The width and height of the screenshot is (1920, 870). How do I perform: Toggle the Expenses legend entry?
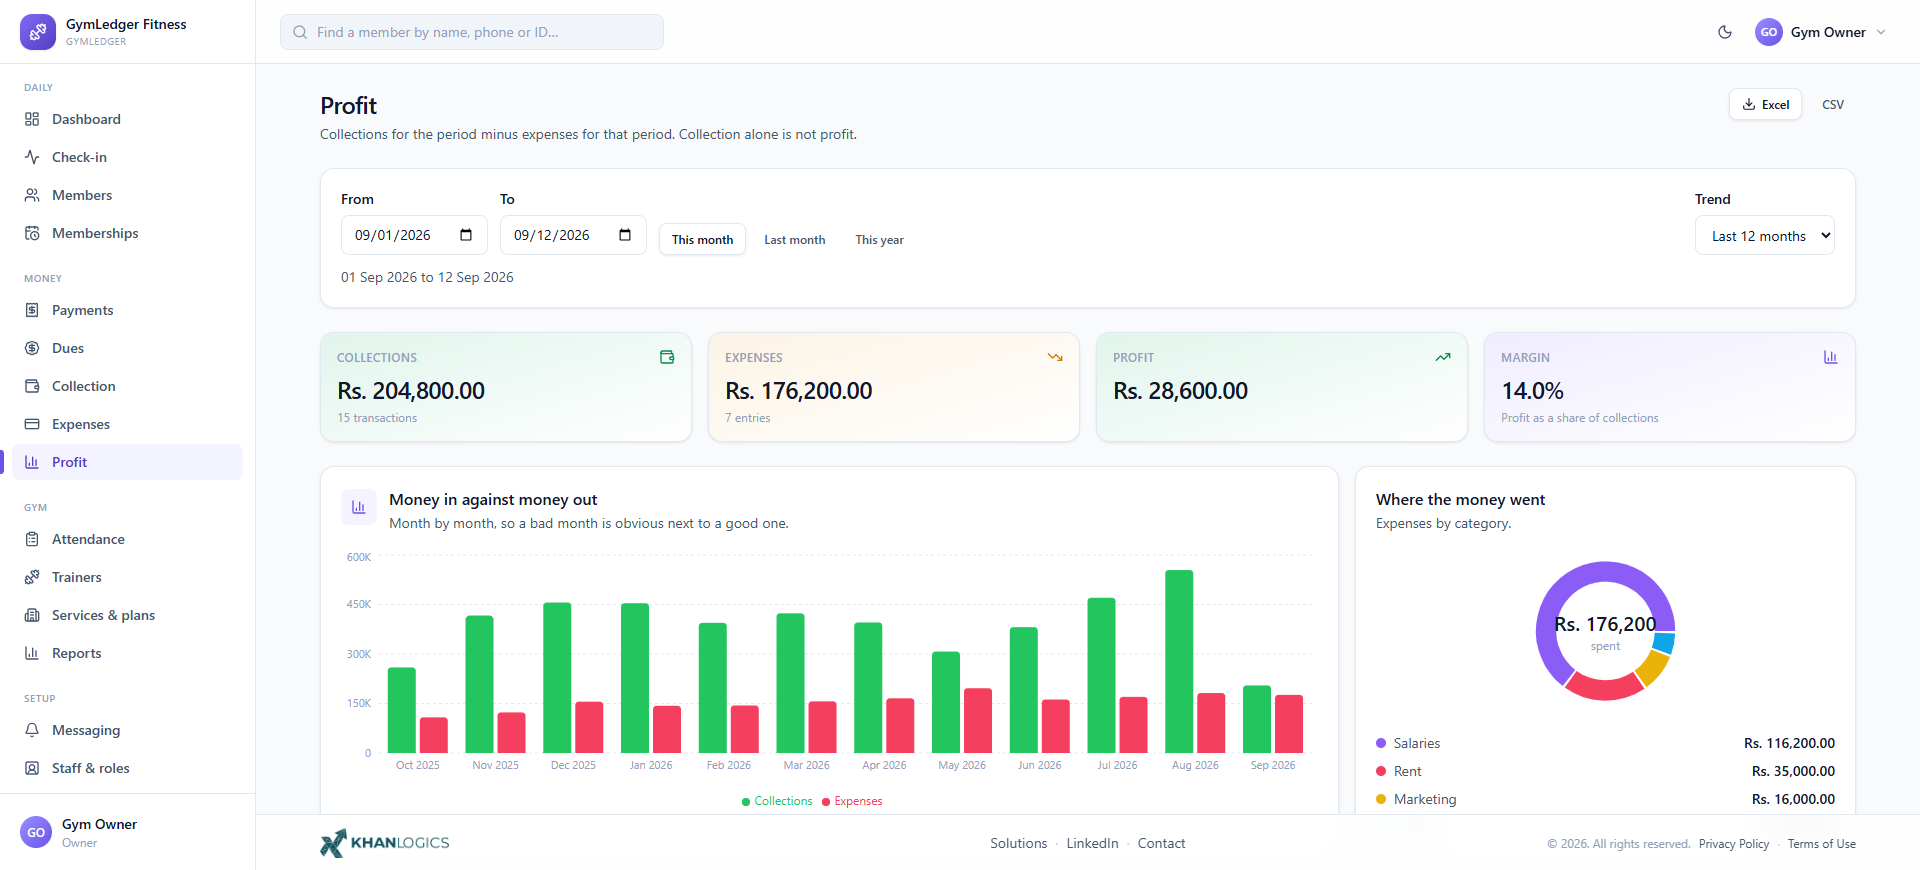[x=852, y=801]
